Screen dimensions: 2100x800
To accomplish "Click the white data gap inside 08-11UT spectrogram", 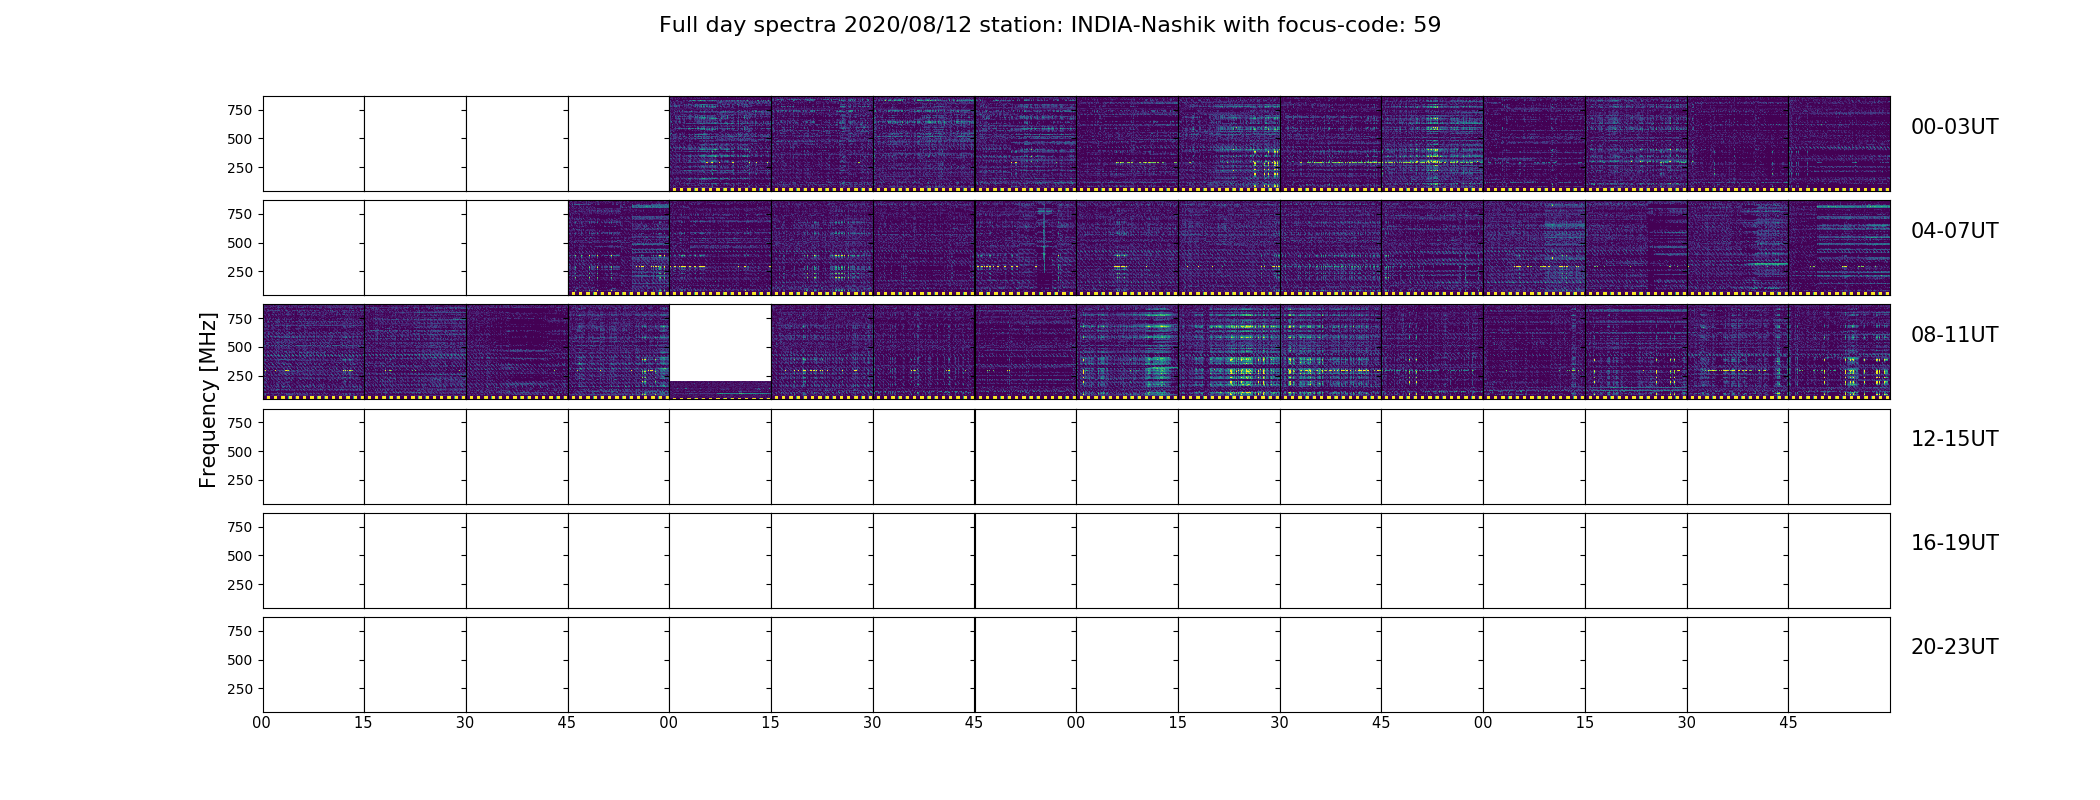I will (720, 343).
